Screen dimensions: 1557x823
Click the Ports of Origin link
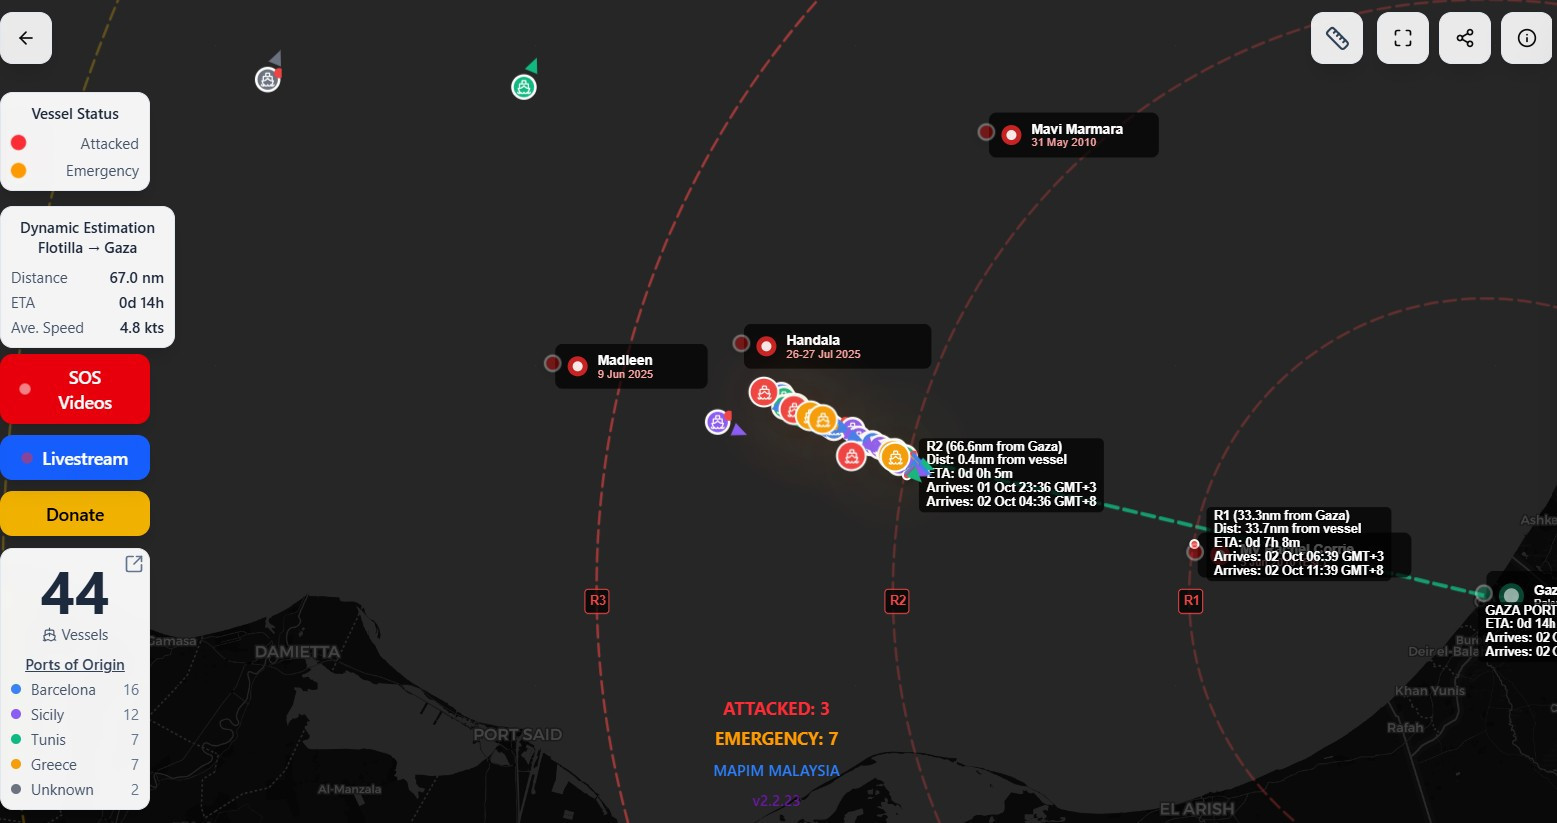click(x=75, y=665)
